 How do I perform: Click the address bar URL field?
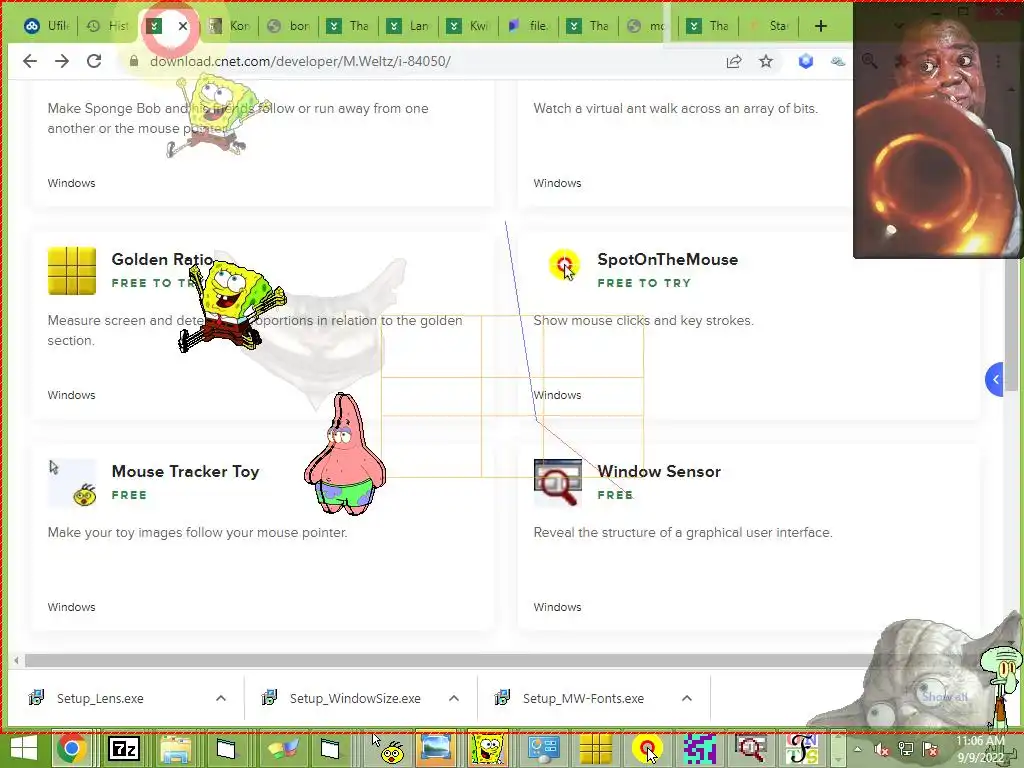418,61
